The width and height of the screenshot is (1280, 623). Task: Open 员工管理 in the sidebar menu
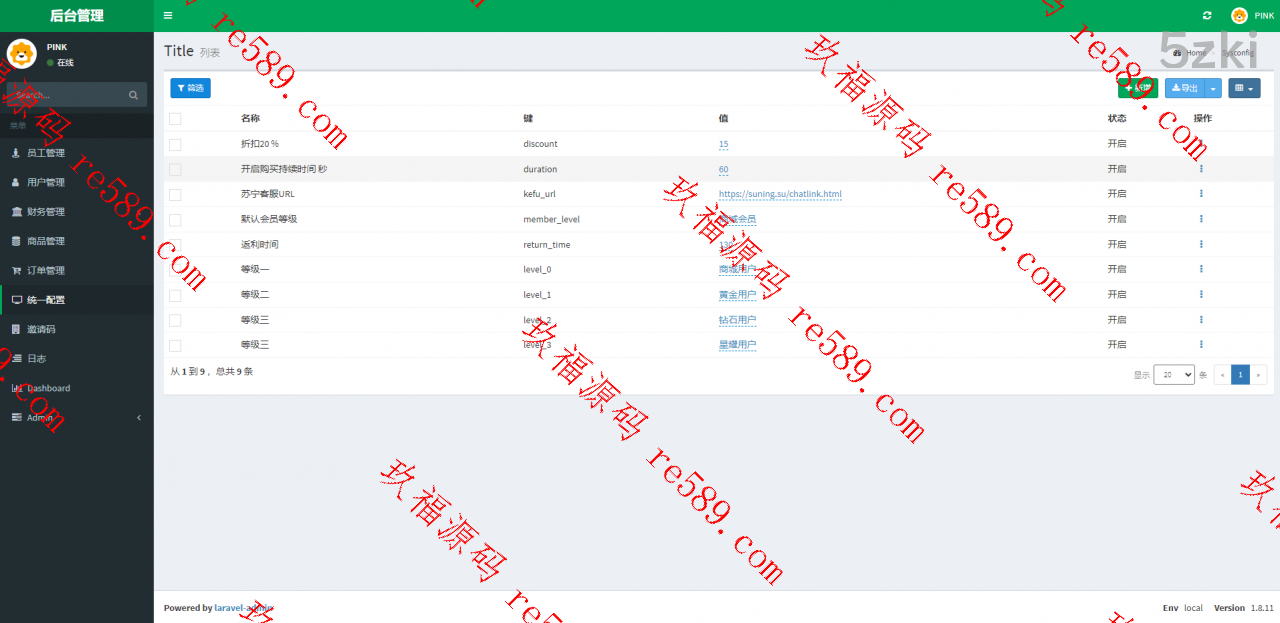click(46, 153)
